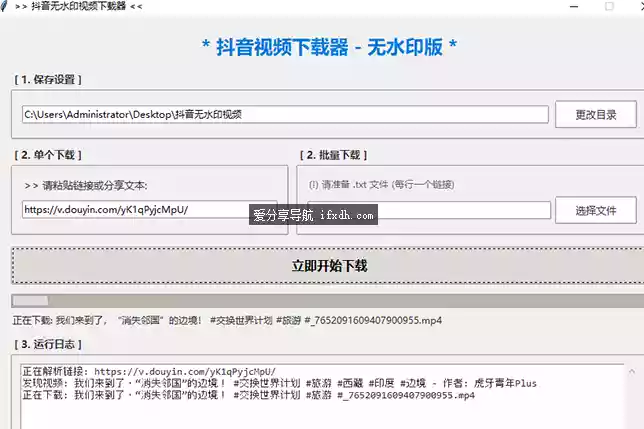Select the [ 2. 单个下载 ] label

pyautogui.click(x=48, y=155)
